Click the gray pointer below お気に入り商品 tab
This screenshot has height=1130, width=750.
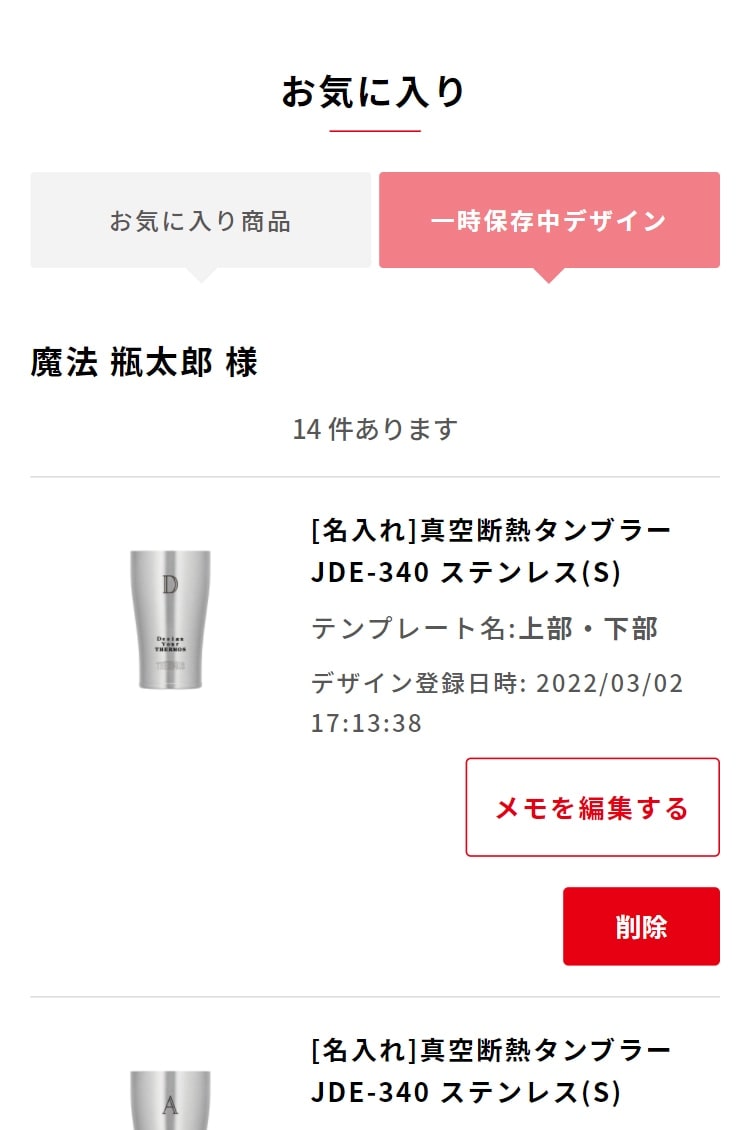click(201, 275)
